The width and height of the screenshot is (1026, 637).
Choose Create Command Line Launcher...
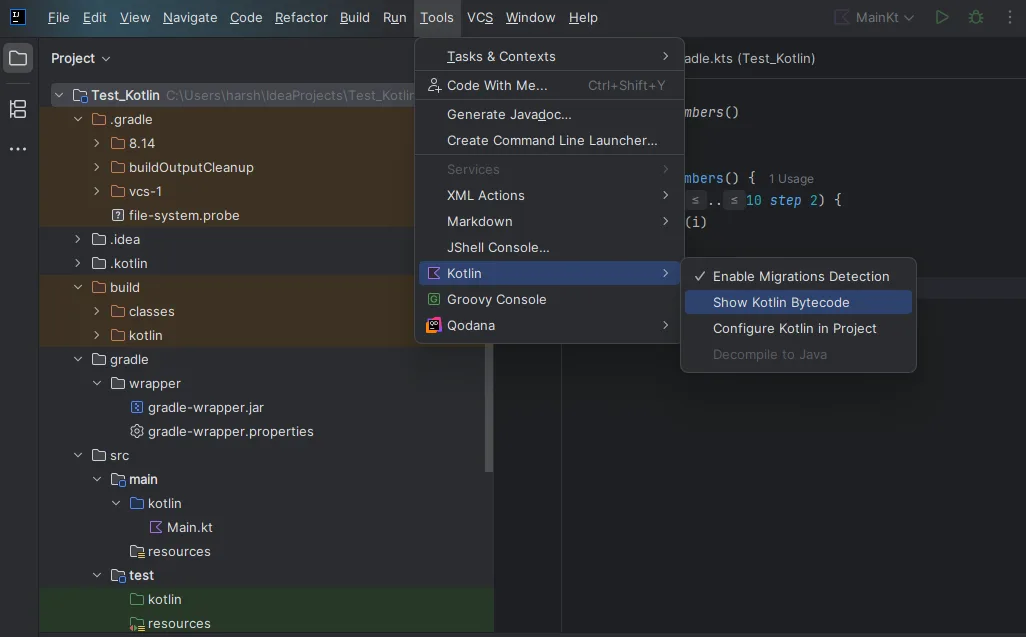(x=550, y=141)
